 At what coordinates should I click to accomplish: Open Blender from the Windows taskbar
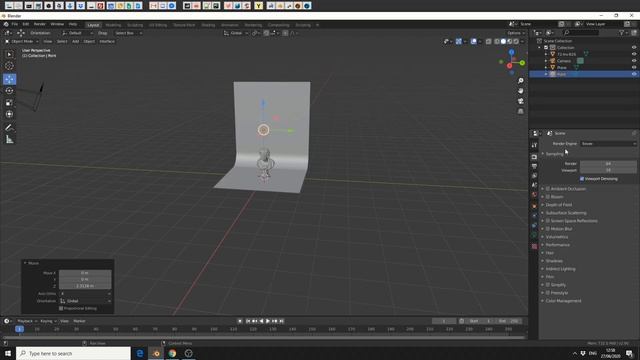[x=156, y=353]
